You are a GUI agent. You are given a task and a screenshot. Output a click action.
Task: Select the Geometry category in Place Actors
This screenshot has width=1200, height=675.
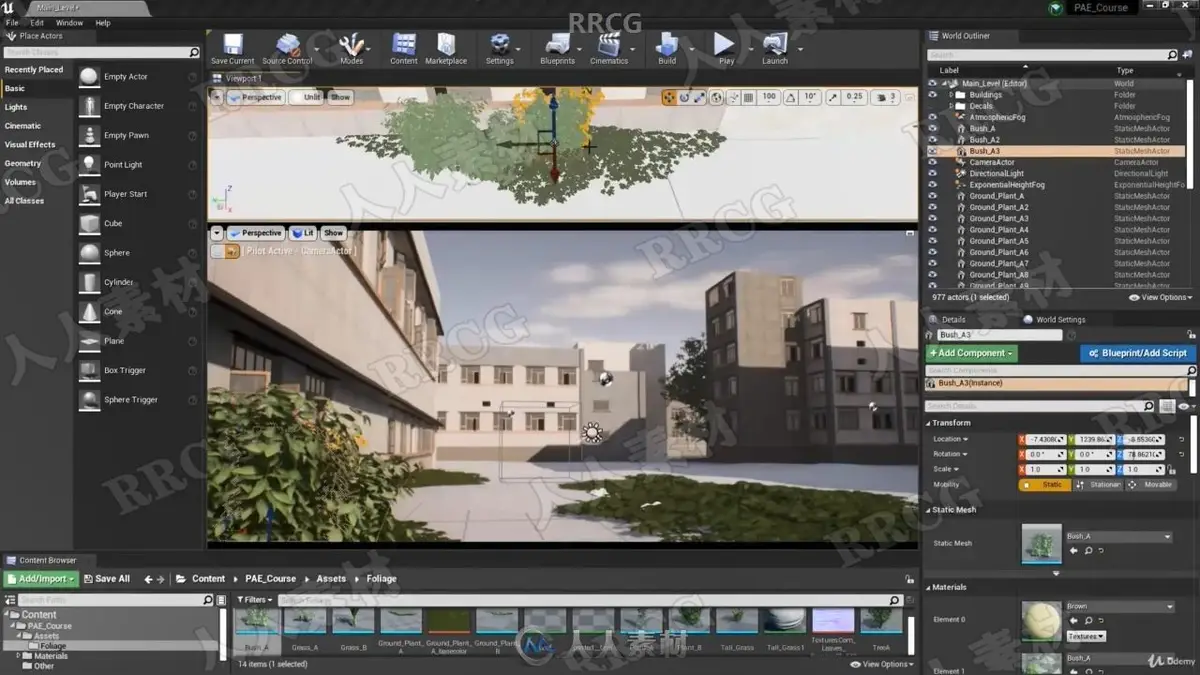(23, 163)
